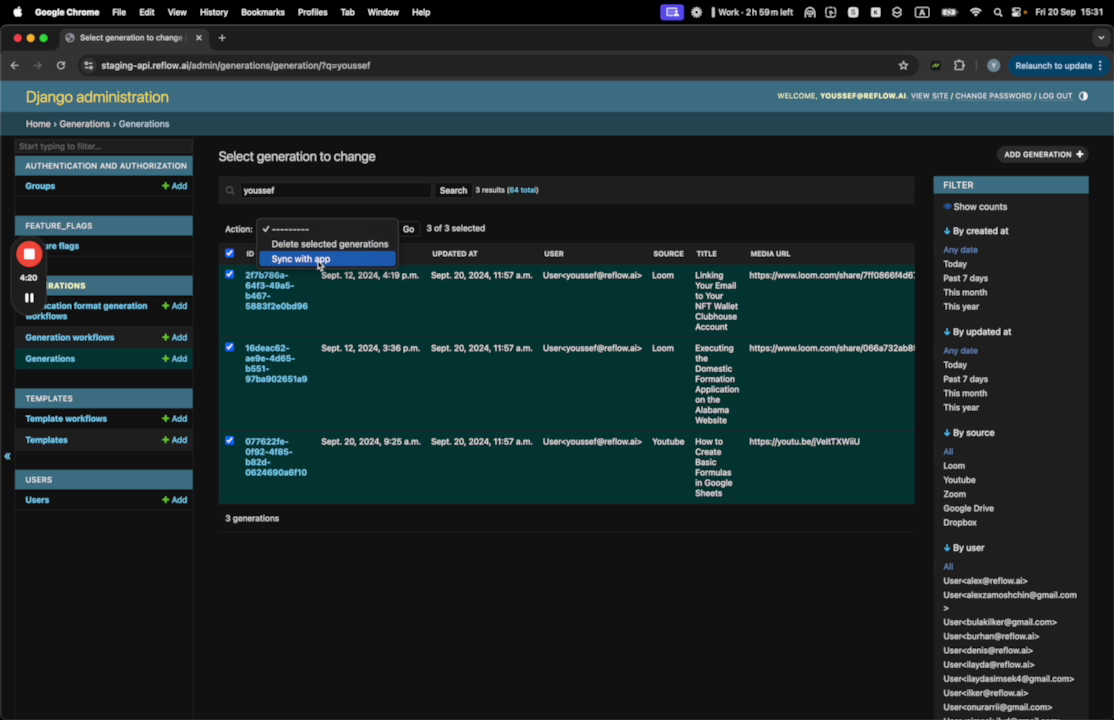Uncheck the Loom generation 2f7b786a row
Image resolution: width=1114 pixels, height=720 pixels.
230,274
